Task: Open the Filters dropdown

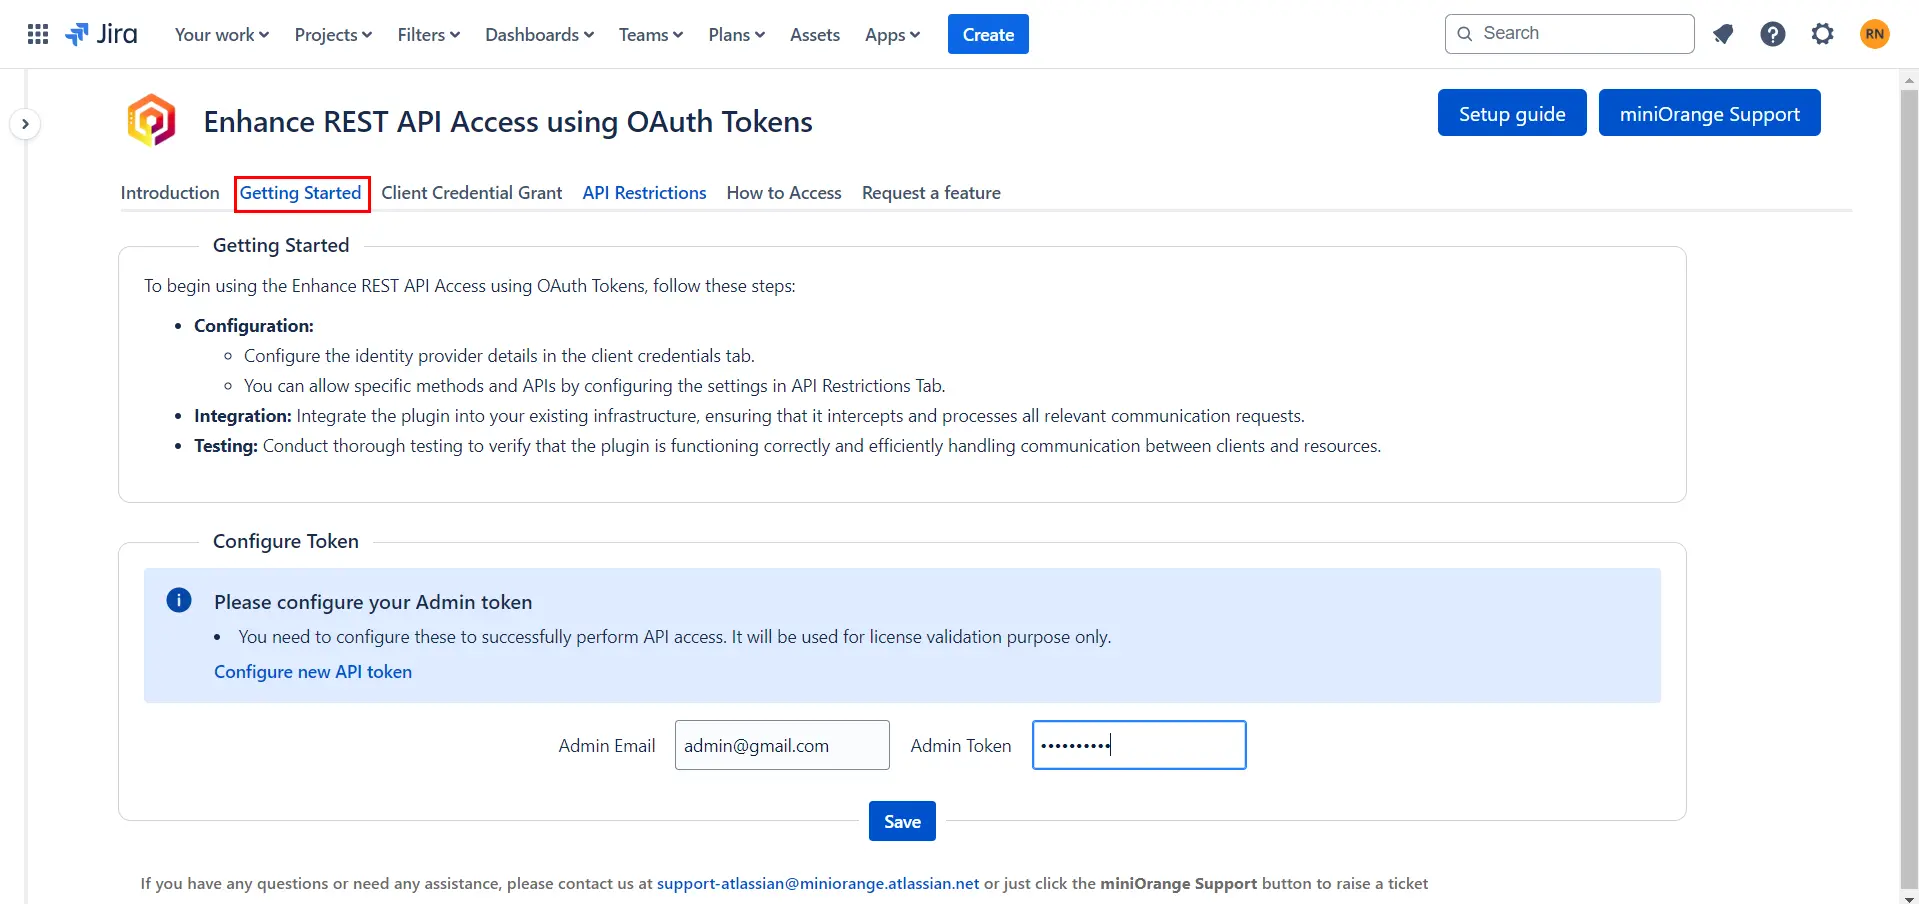Action: [x=429, y=34]
